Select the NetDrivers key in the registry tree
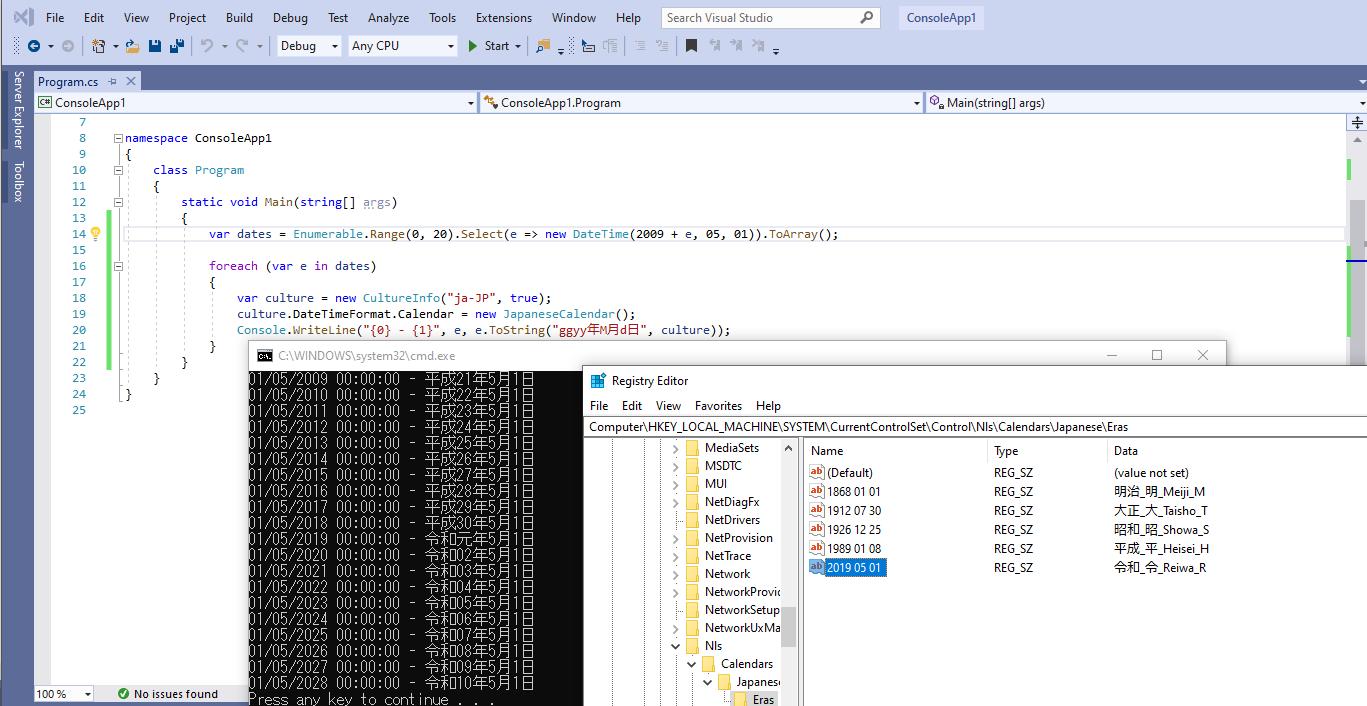 tap(732, 520)
